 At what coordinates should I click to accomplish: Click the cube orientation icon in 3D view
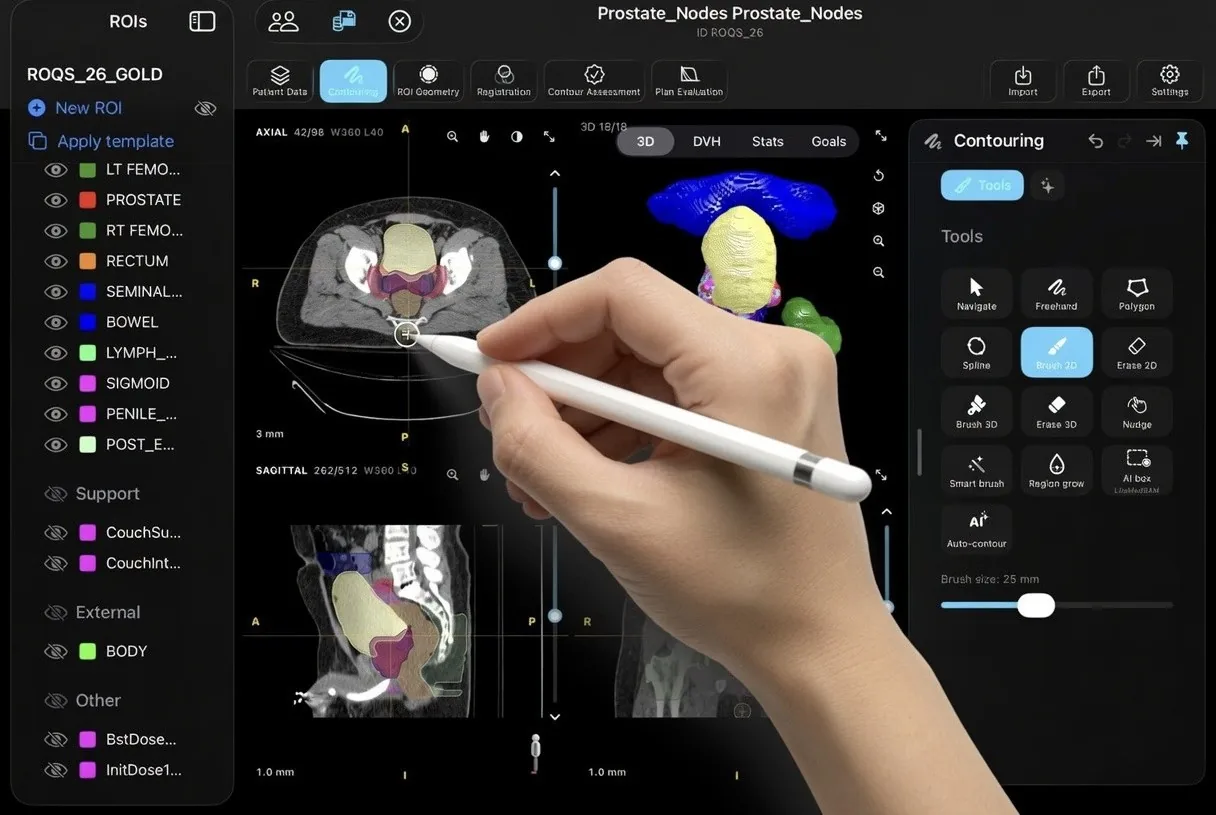point(878,208)
